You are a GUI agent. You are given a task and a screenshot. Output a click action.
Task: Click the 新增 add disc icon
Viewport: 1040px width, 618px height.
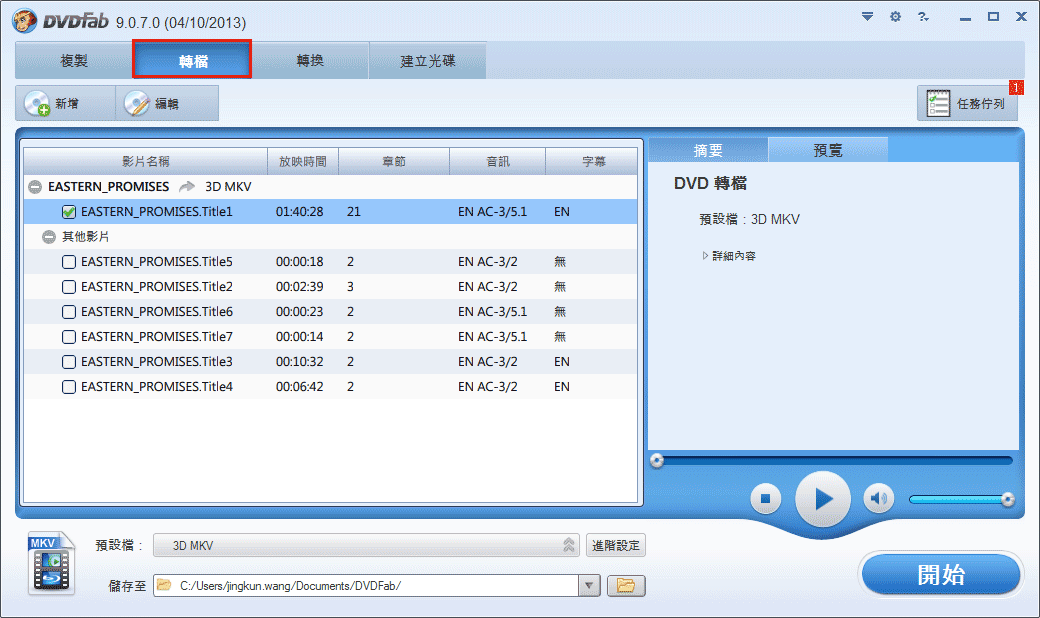click(37, 103)
